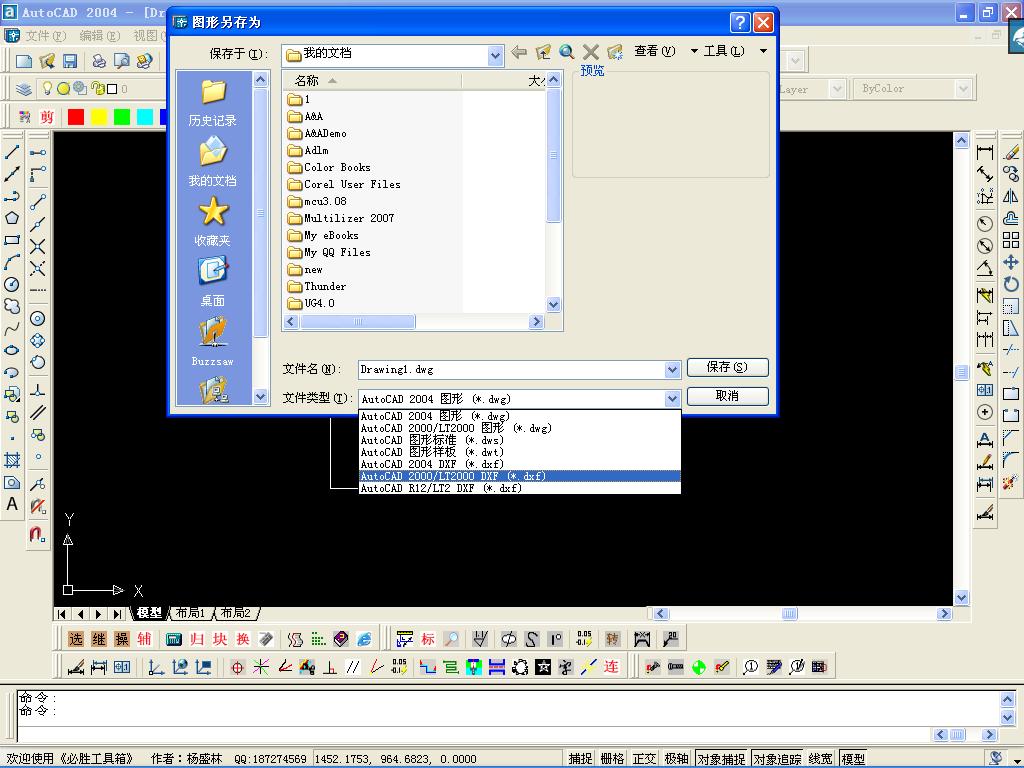Toggle 捕捉 snap in status bar
This screenshot has height=768, width=1024.
pos(580,759)
